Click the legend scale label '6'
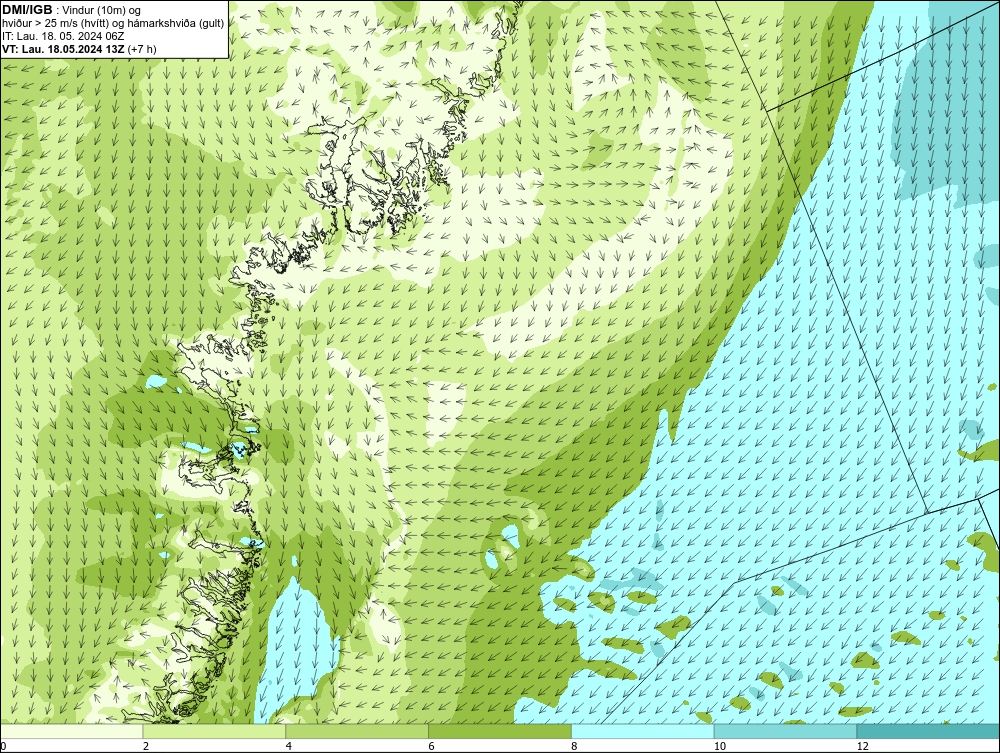1000x753 pixels. (x=432, y=746)
